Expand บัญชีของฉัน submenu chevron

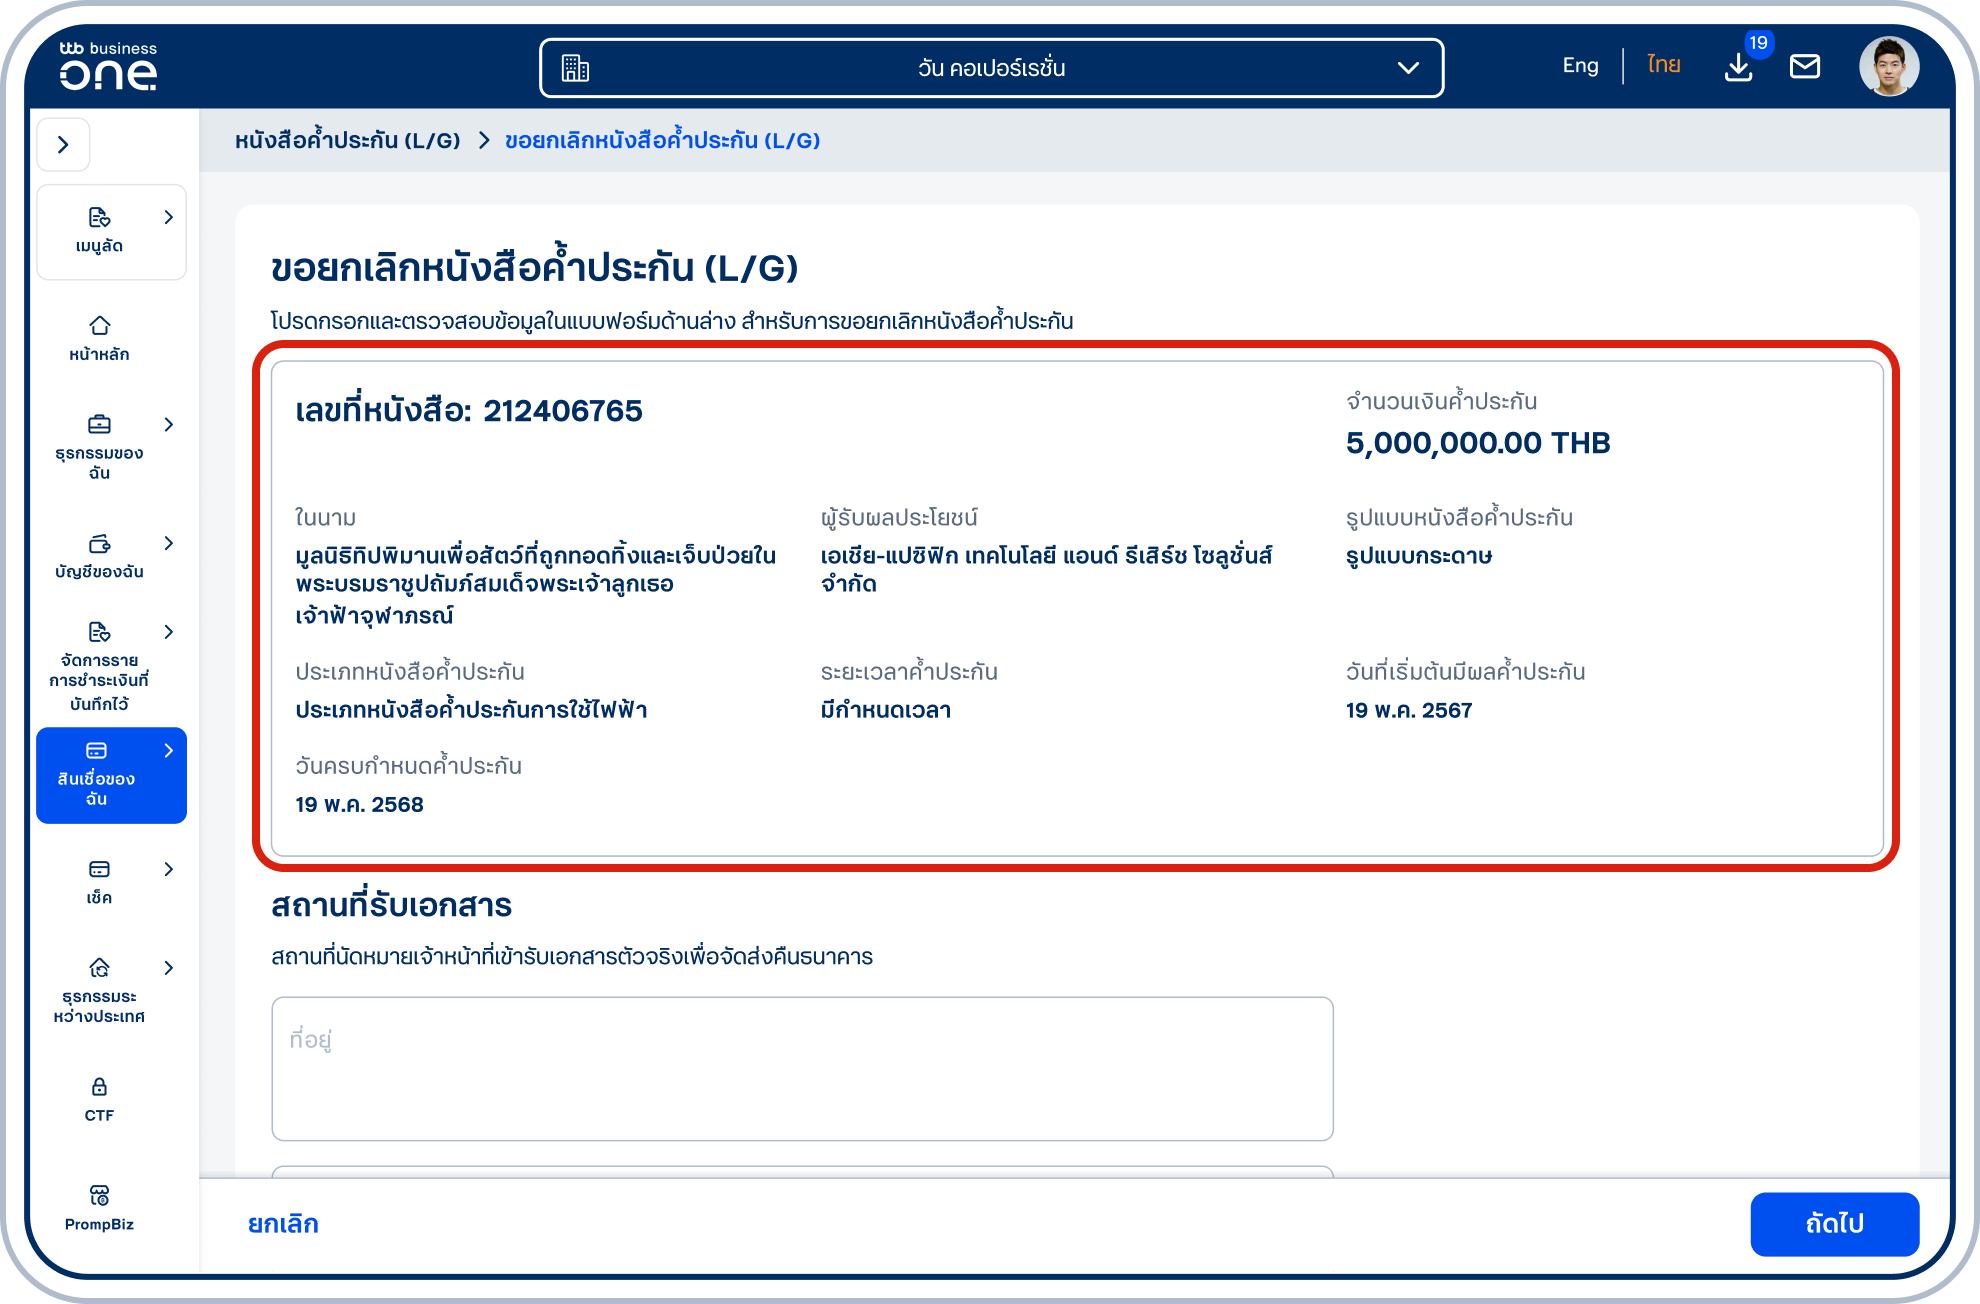168,543
